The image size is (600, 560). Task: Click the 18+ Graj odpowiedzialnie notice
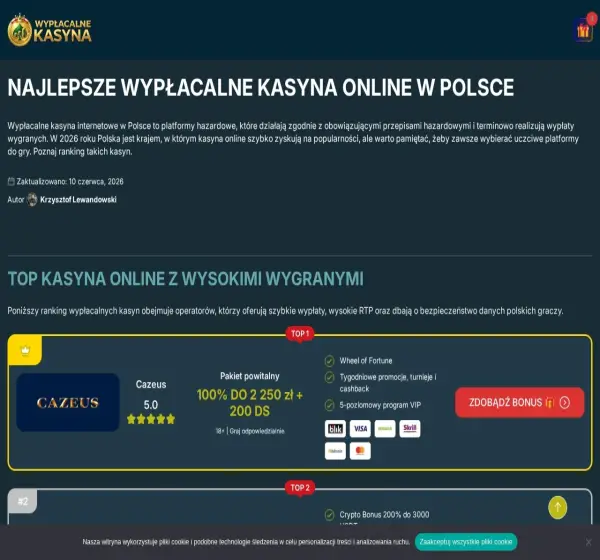tap(250, 431)
